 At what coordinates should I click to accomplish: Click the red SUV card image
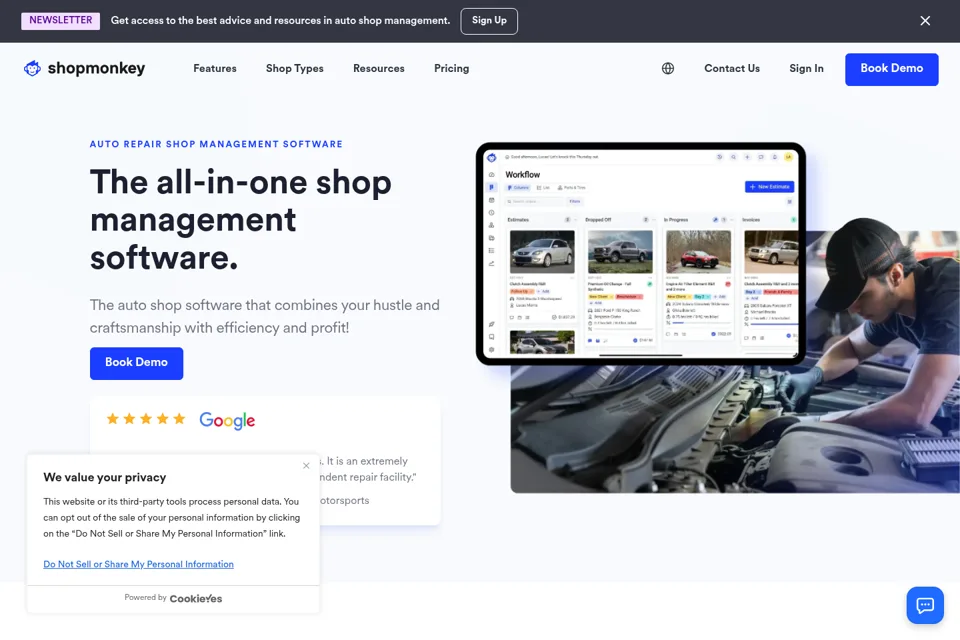(x=698, y=252)
